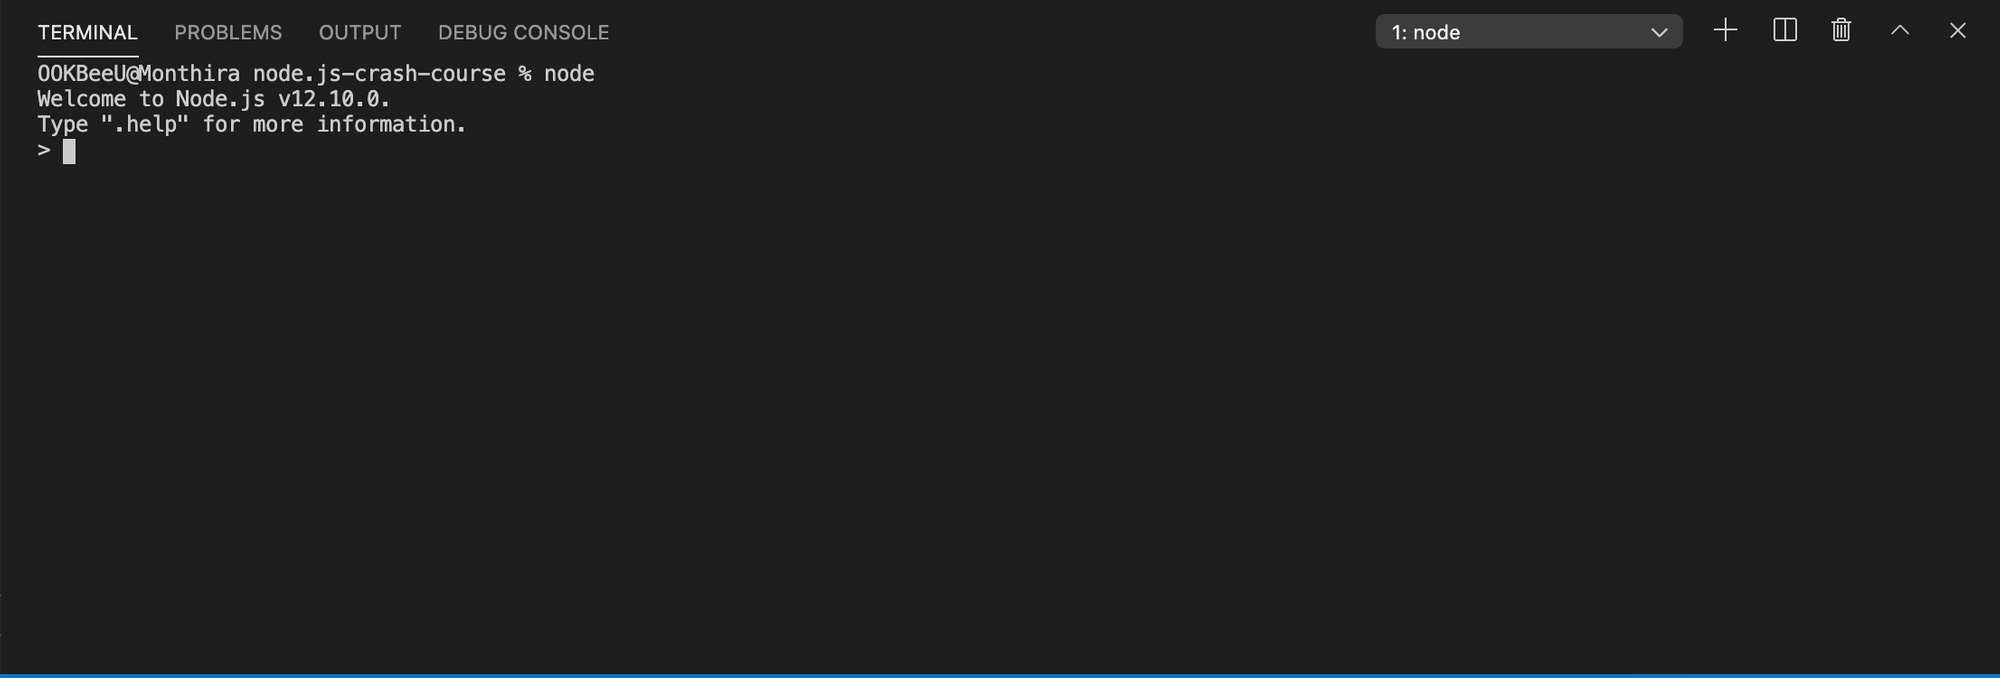Click the "node.js-crash-course" directory name

pyautogui.click(x=379, y=74)
